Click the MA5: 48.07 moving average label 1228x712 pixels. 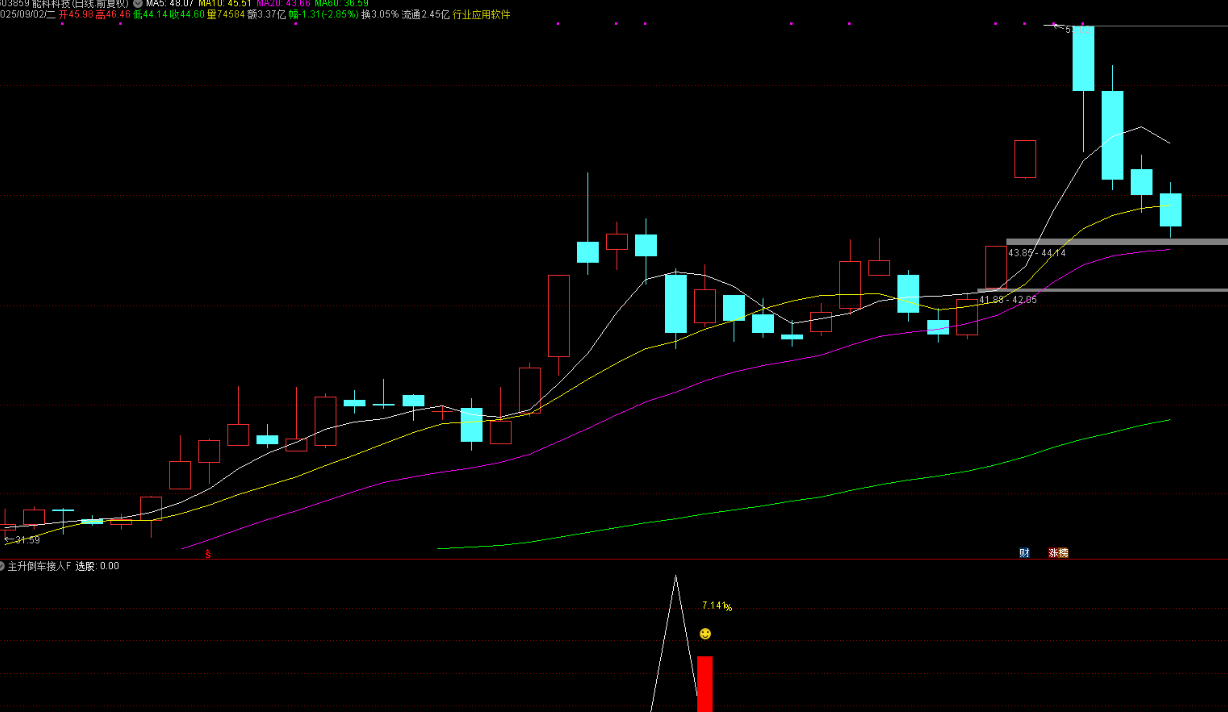[x=169, y=4]
